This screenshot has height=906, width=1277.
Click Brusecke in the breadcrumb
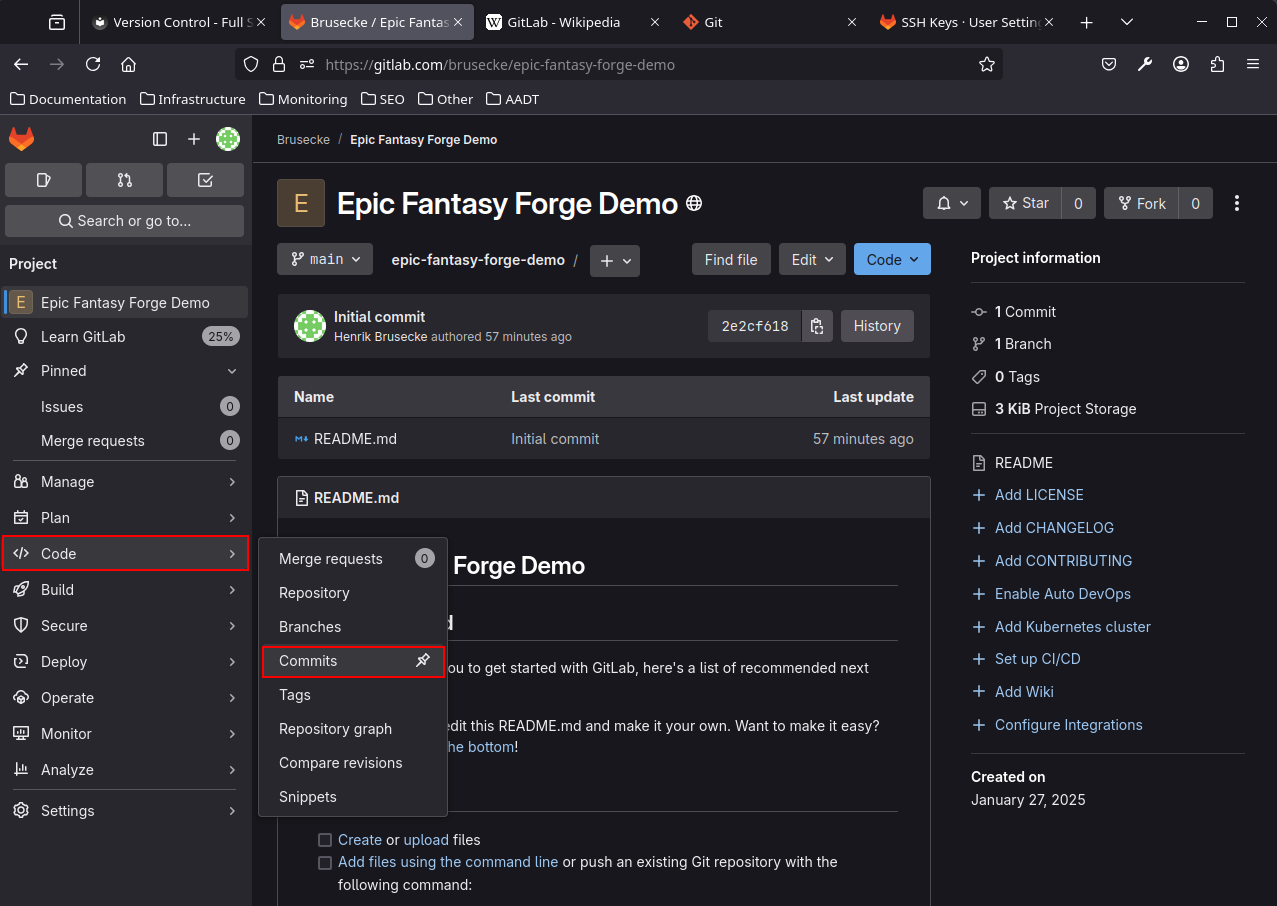click(x=303, y=140)
